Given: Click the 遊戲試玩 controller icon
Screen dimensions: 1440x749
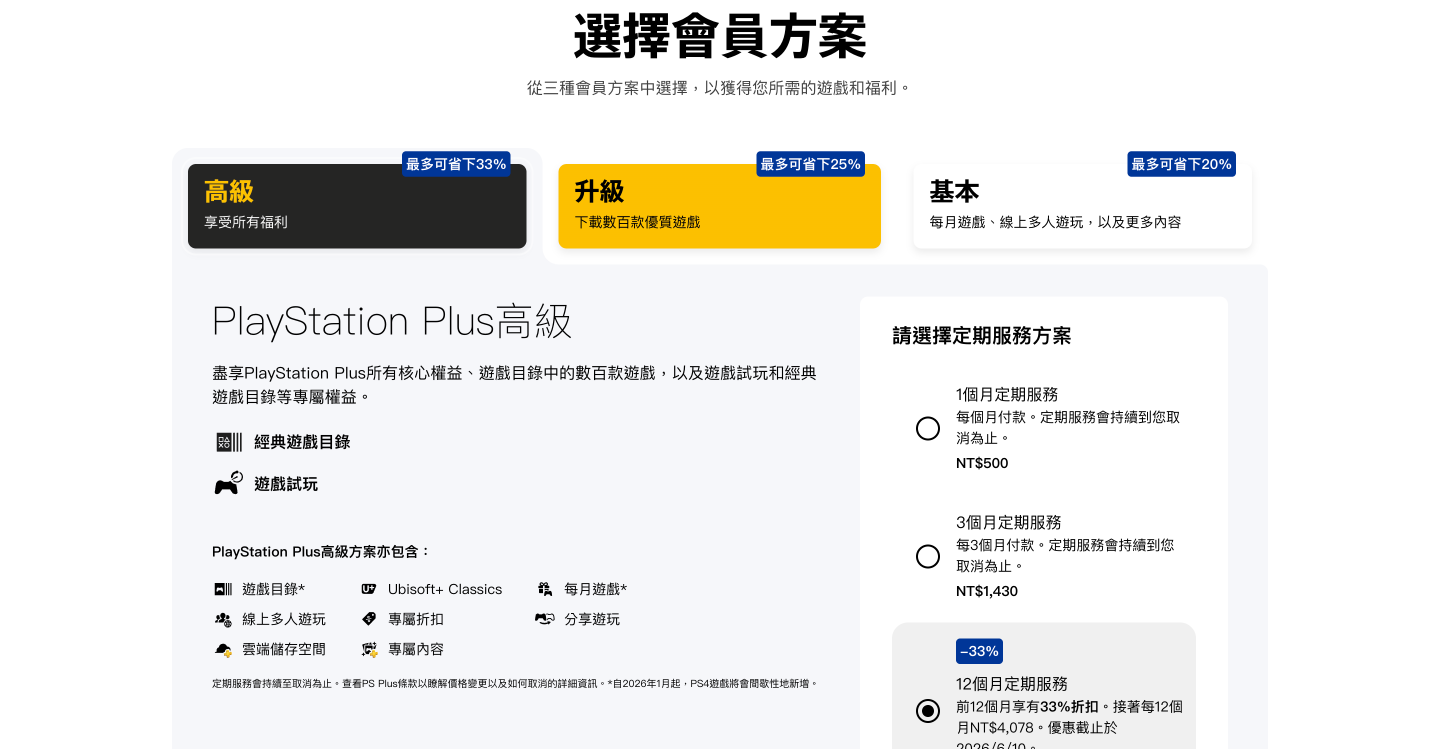Looking at the screenshot, I should (x=229, y=484).
